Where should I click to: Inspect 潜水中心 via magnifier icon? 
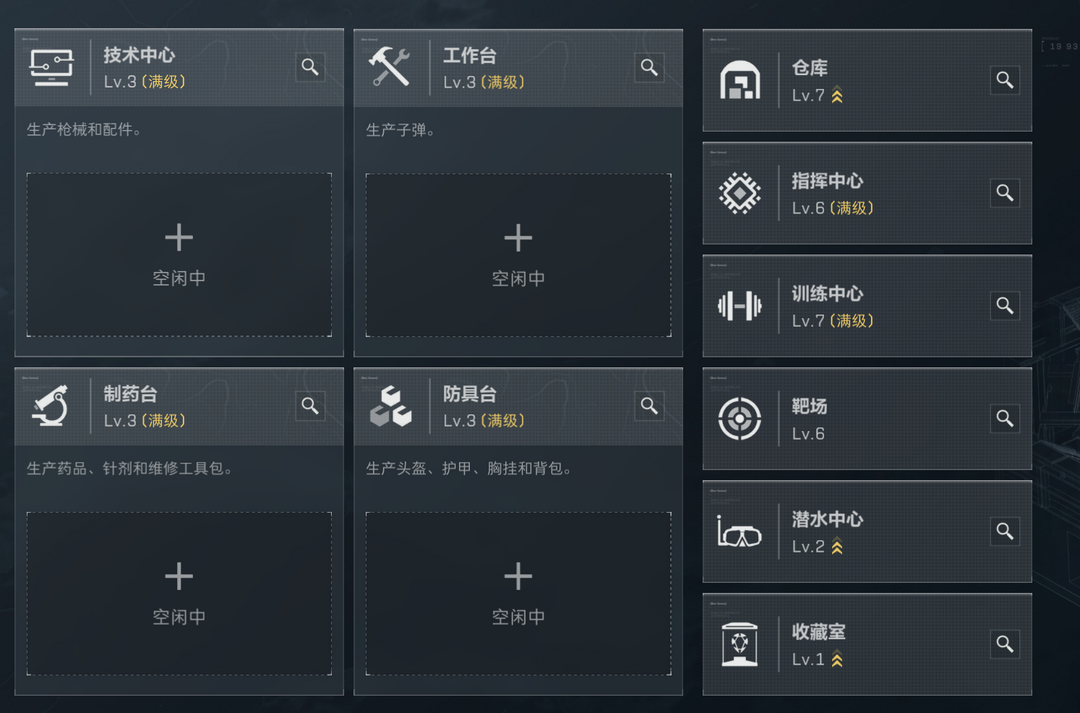(x=1005, y=532)
